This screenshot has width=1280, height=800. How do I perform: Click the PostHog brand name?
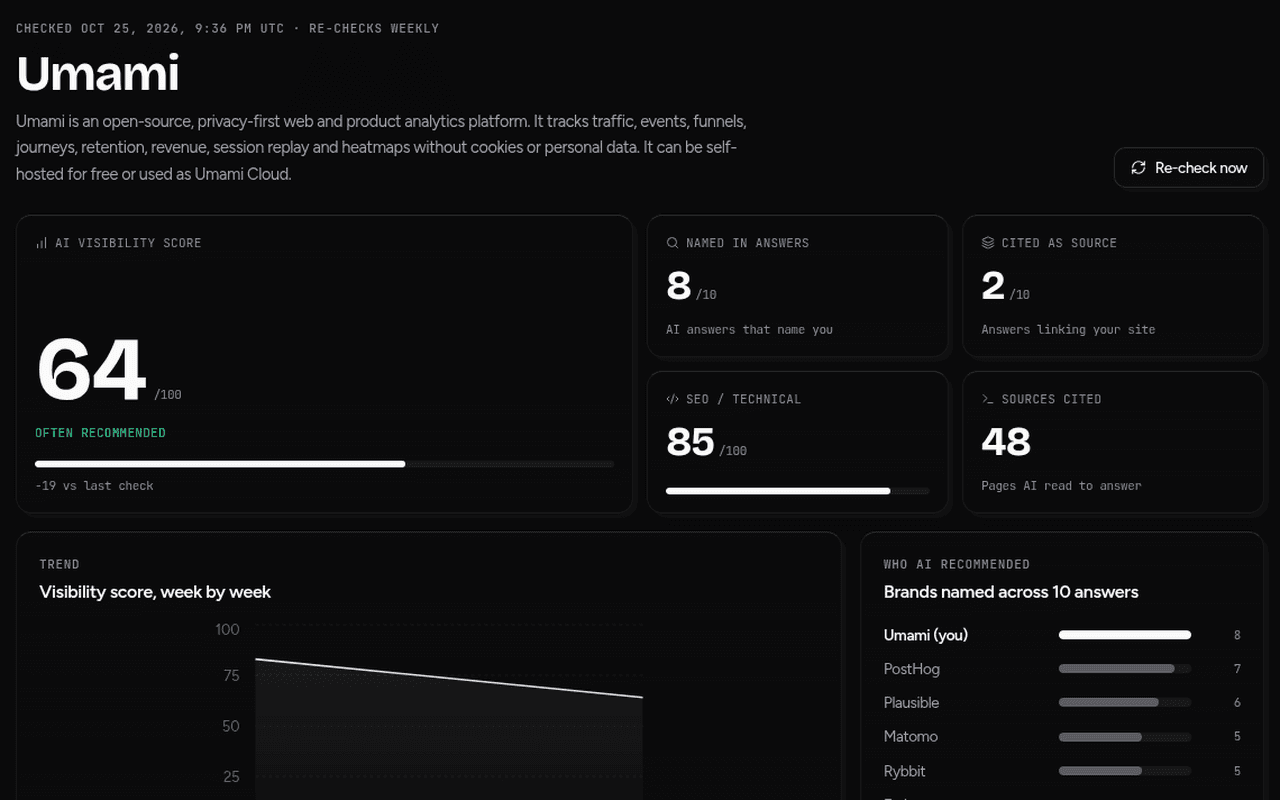click(912, 669)
